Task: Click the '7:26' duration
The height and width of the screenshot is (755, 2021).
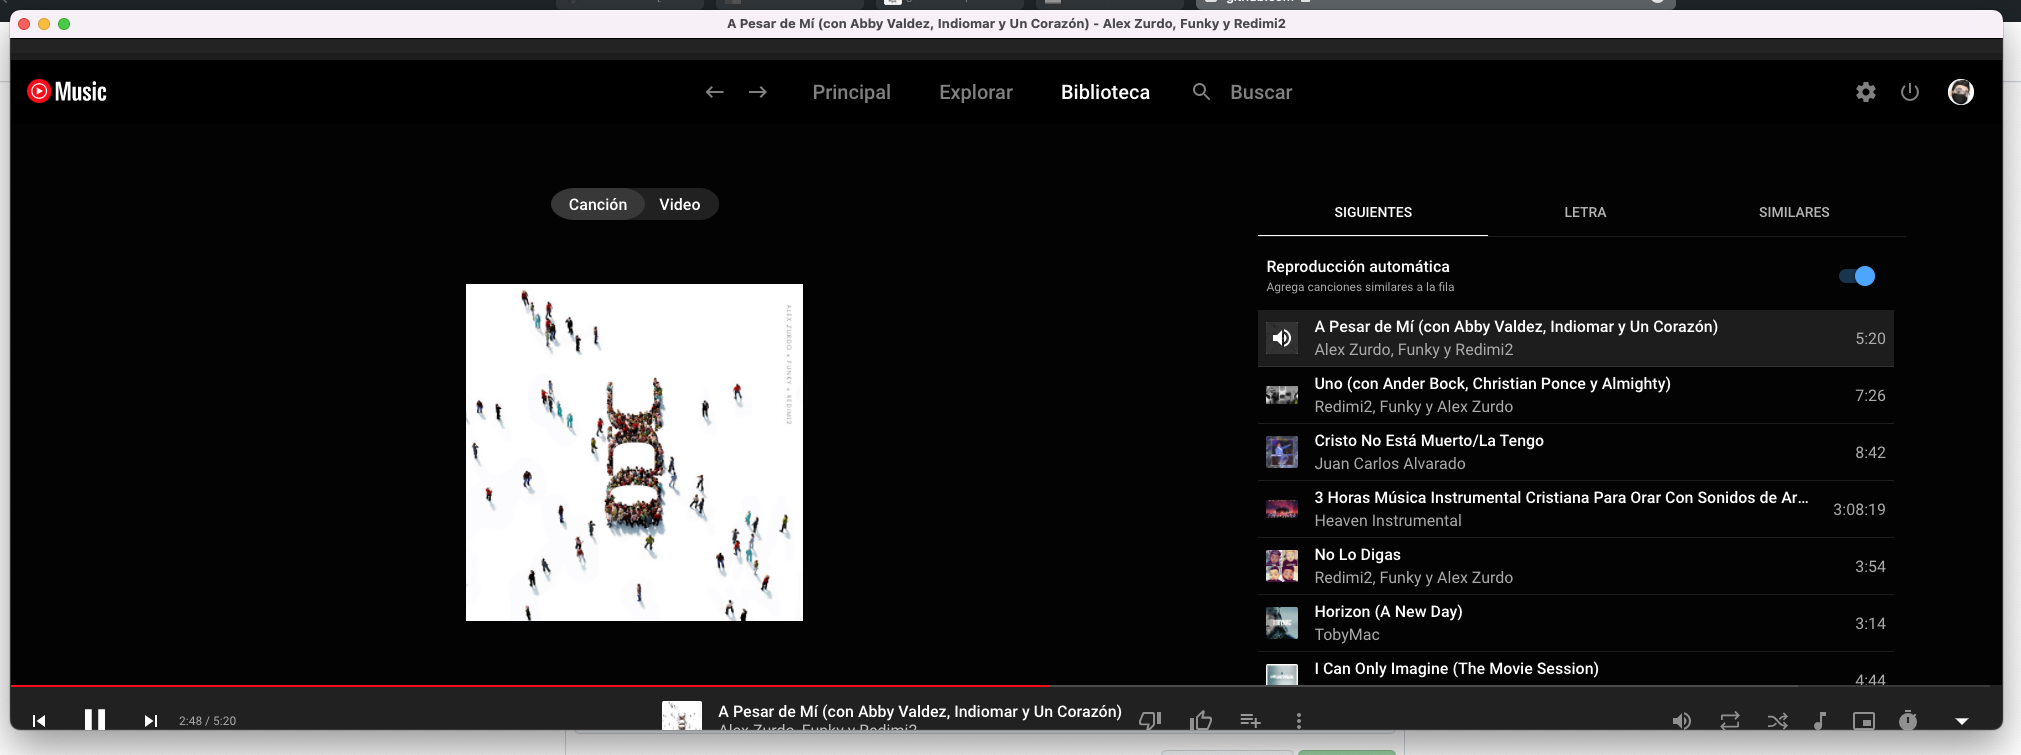Action: click(x=1870, y=395)
